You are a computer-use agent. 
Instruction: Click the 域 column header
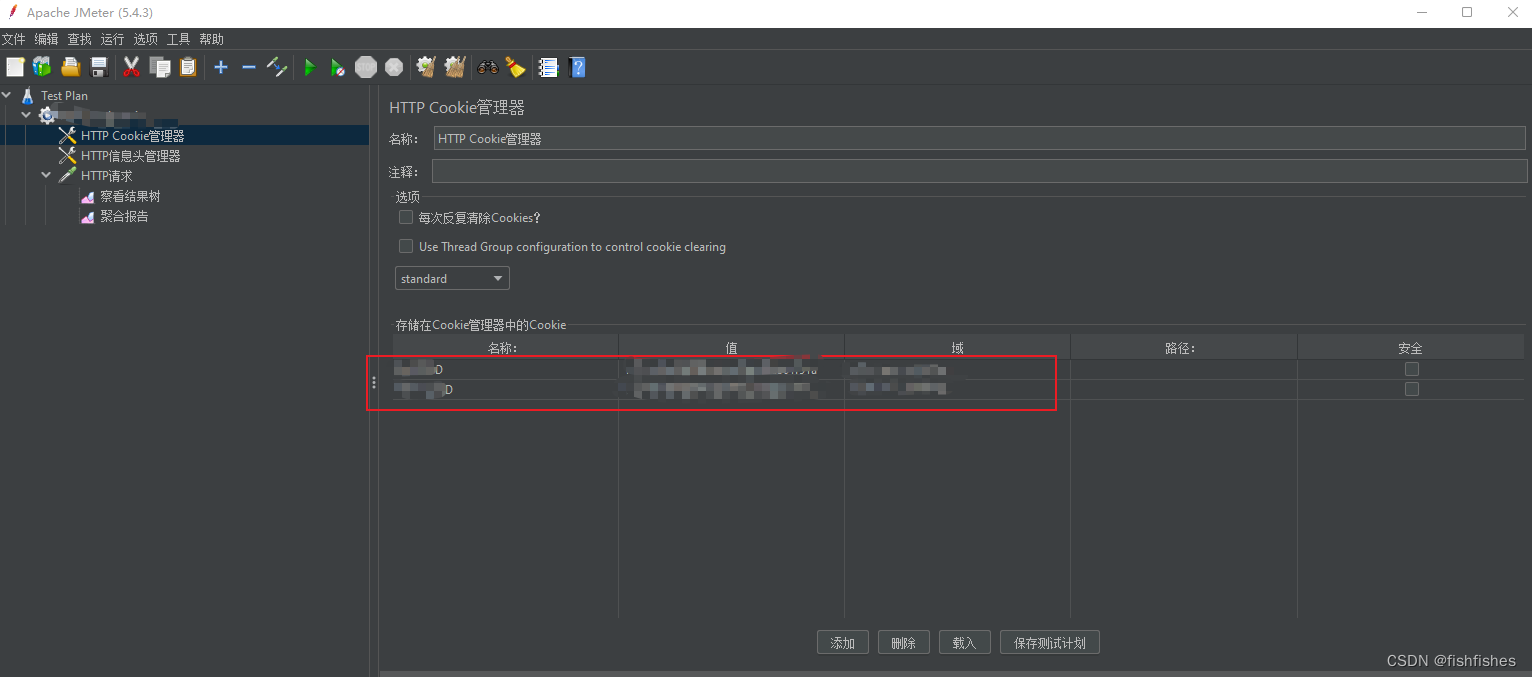(x=957, y=348)
